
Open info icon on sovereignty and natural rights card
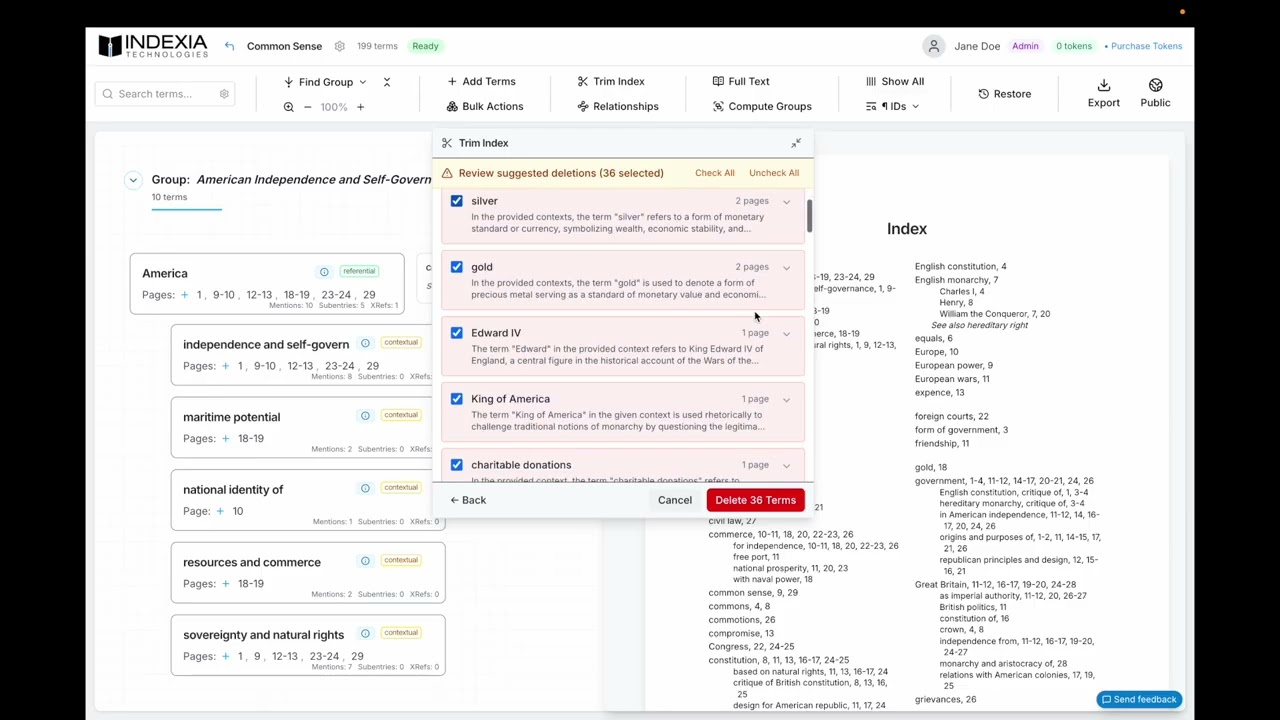tap(365, 633)
